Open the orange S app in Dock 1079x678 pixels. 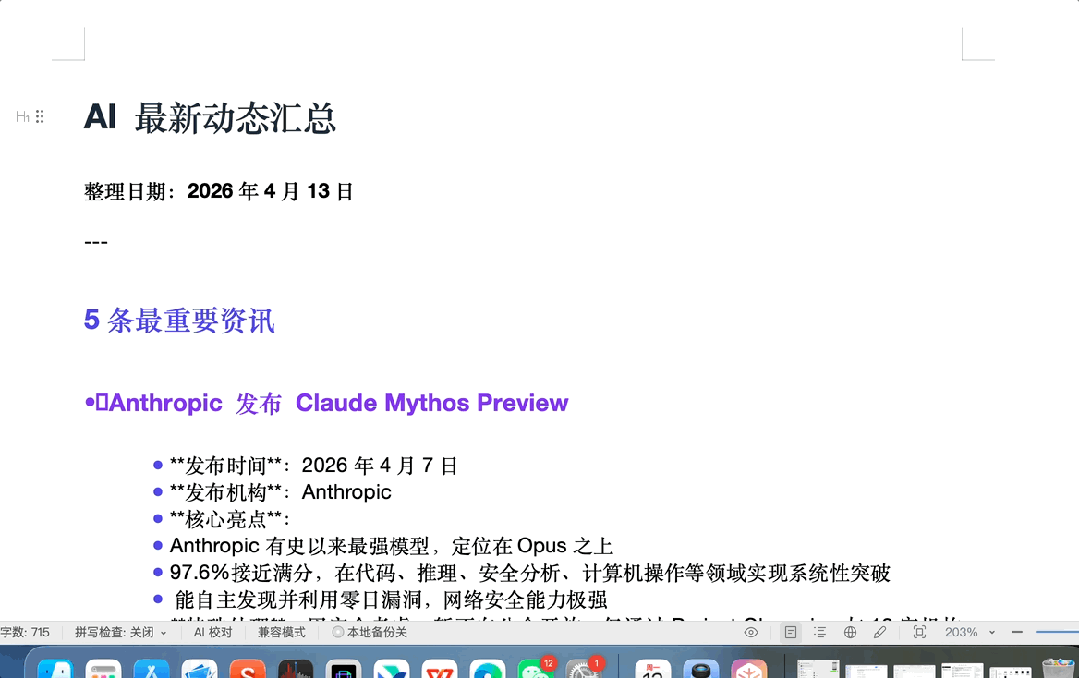coord(248,670)
